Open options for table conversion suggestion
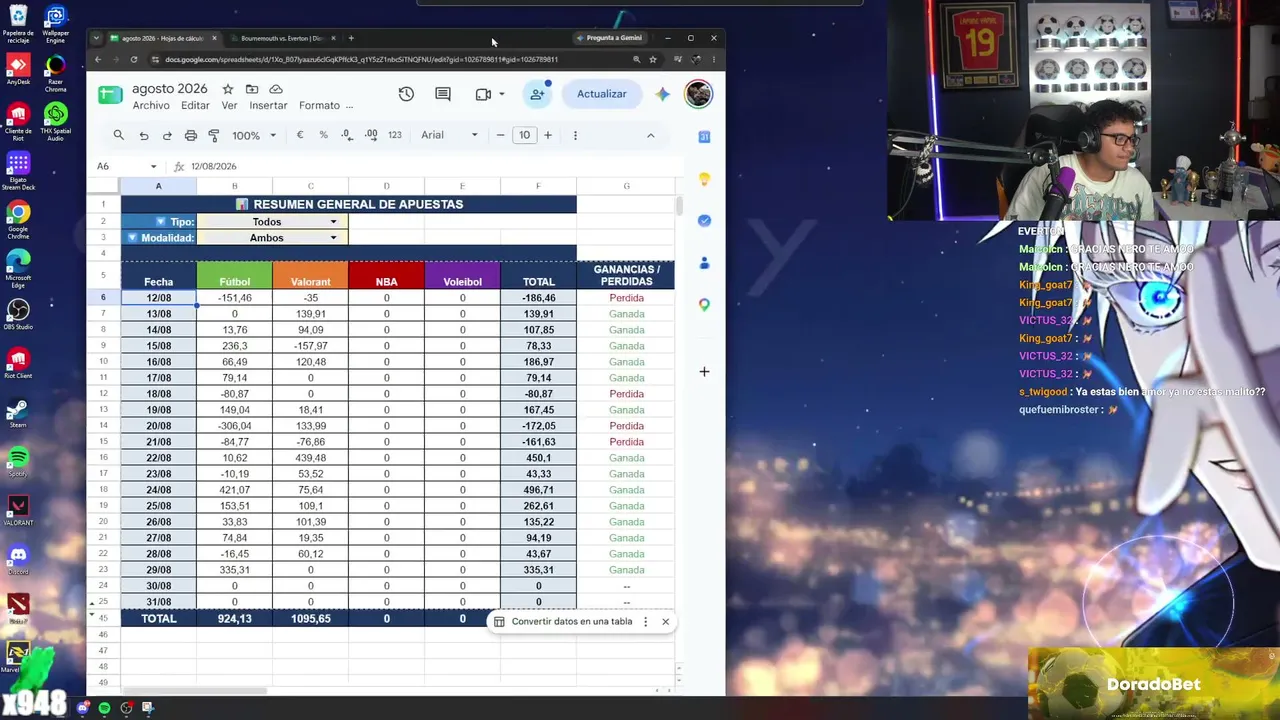The height and width of the screenshot is (720, 1280). 645,622
